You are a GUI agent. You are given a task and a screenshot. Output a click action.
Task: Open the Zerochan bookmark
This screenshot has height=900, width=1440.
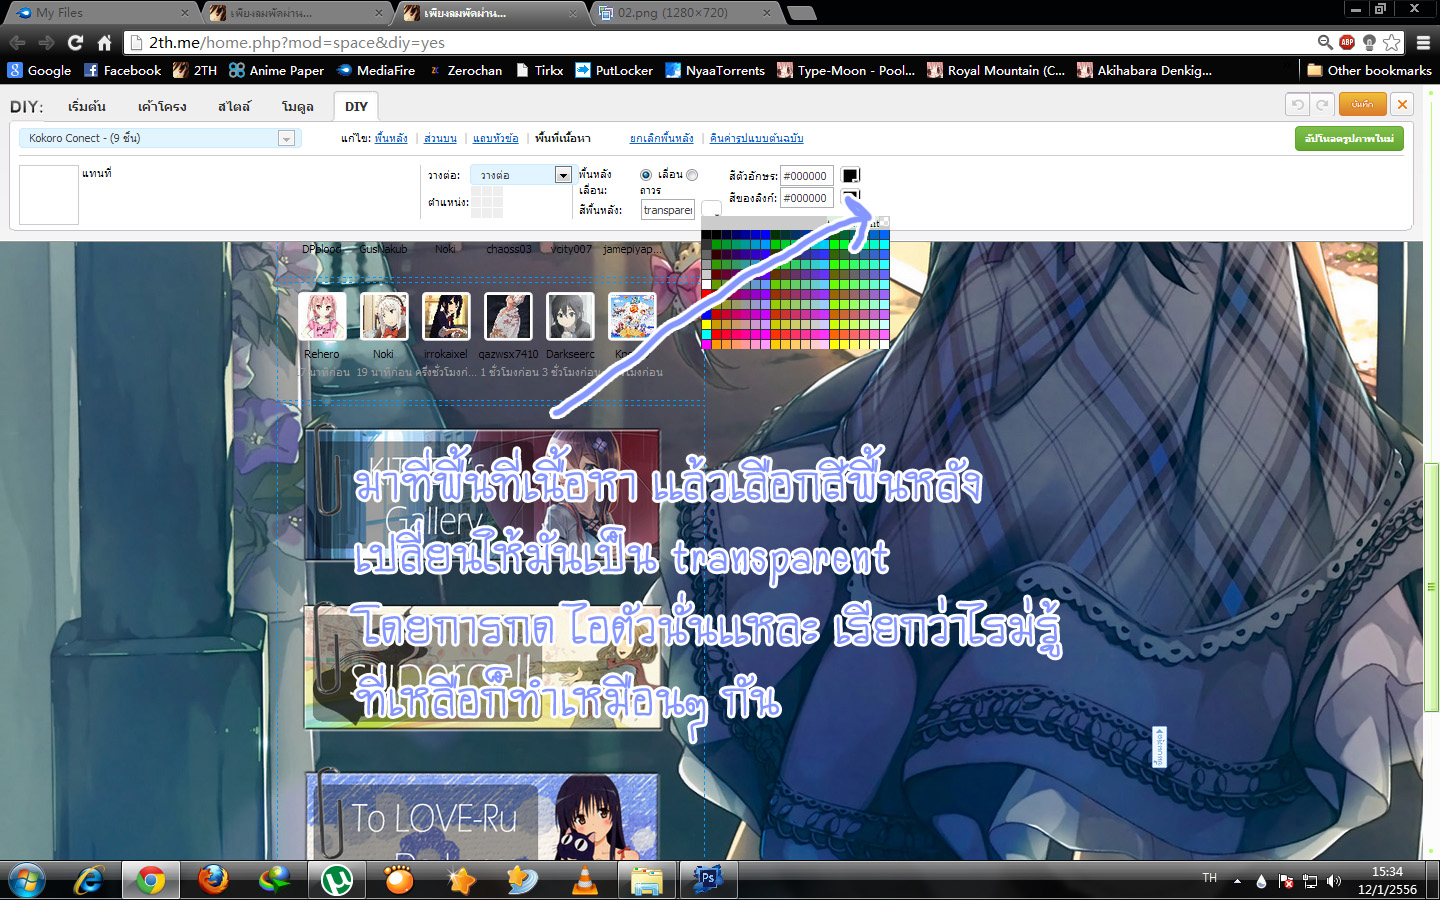coord(465,70)
